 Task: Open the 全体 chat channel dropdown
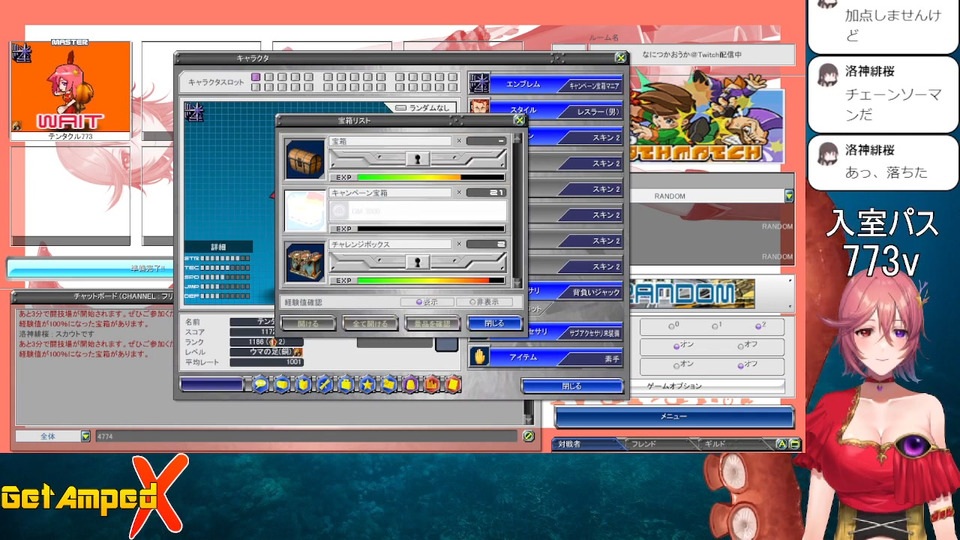[x=85, y=436]
